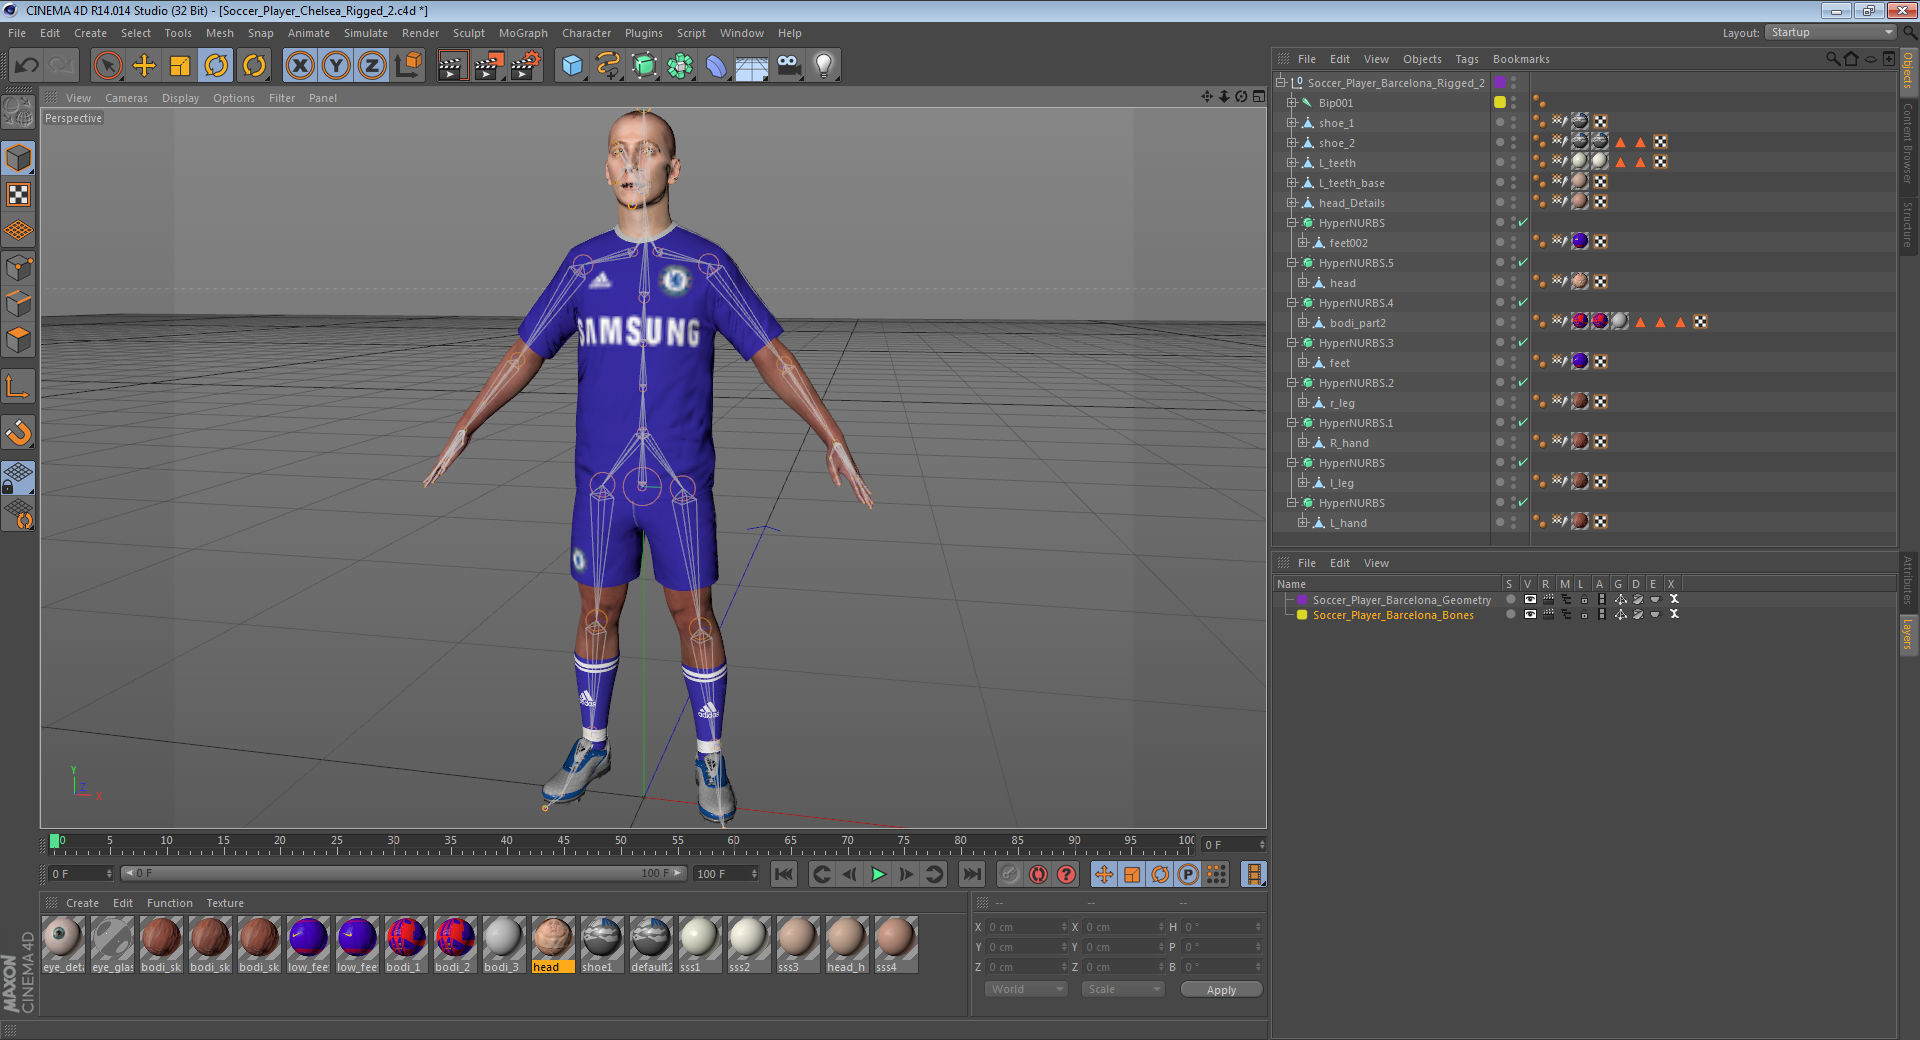Collapse HyperNURBS.5 hierarchy
The image size is (1920, 1040).
[x=1292, y=263]
